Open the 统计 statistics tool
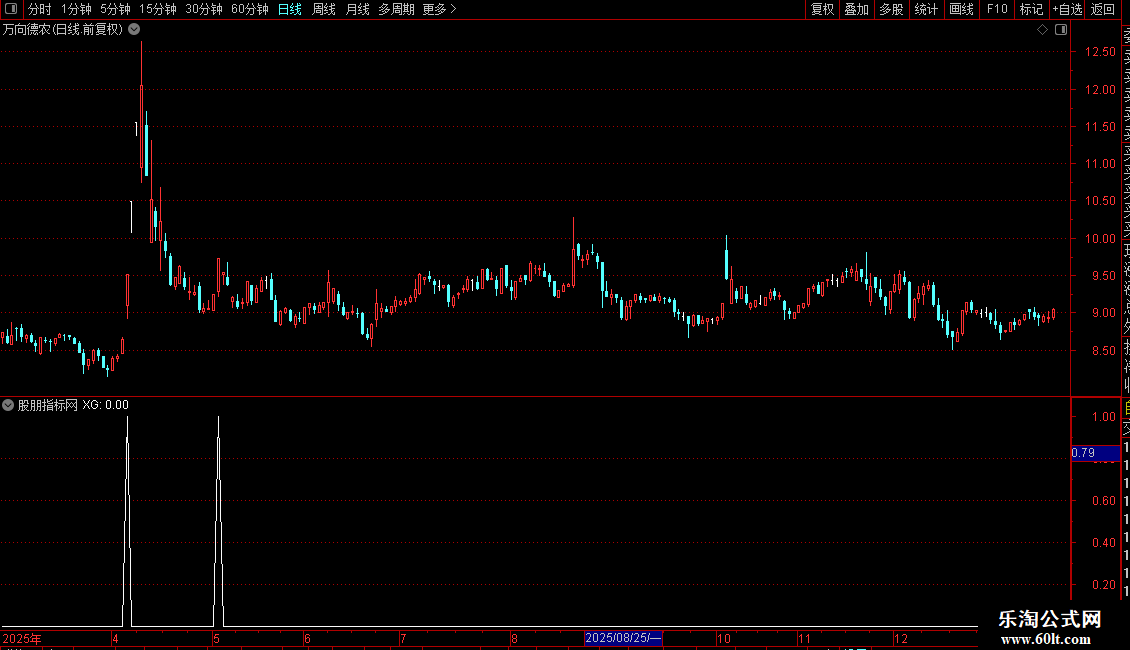 point(926,9)
